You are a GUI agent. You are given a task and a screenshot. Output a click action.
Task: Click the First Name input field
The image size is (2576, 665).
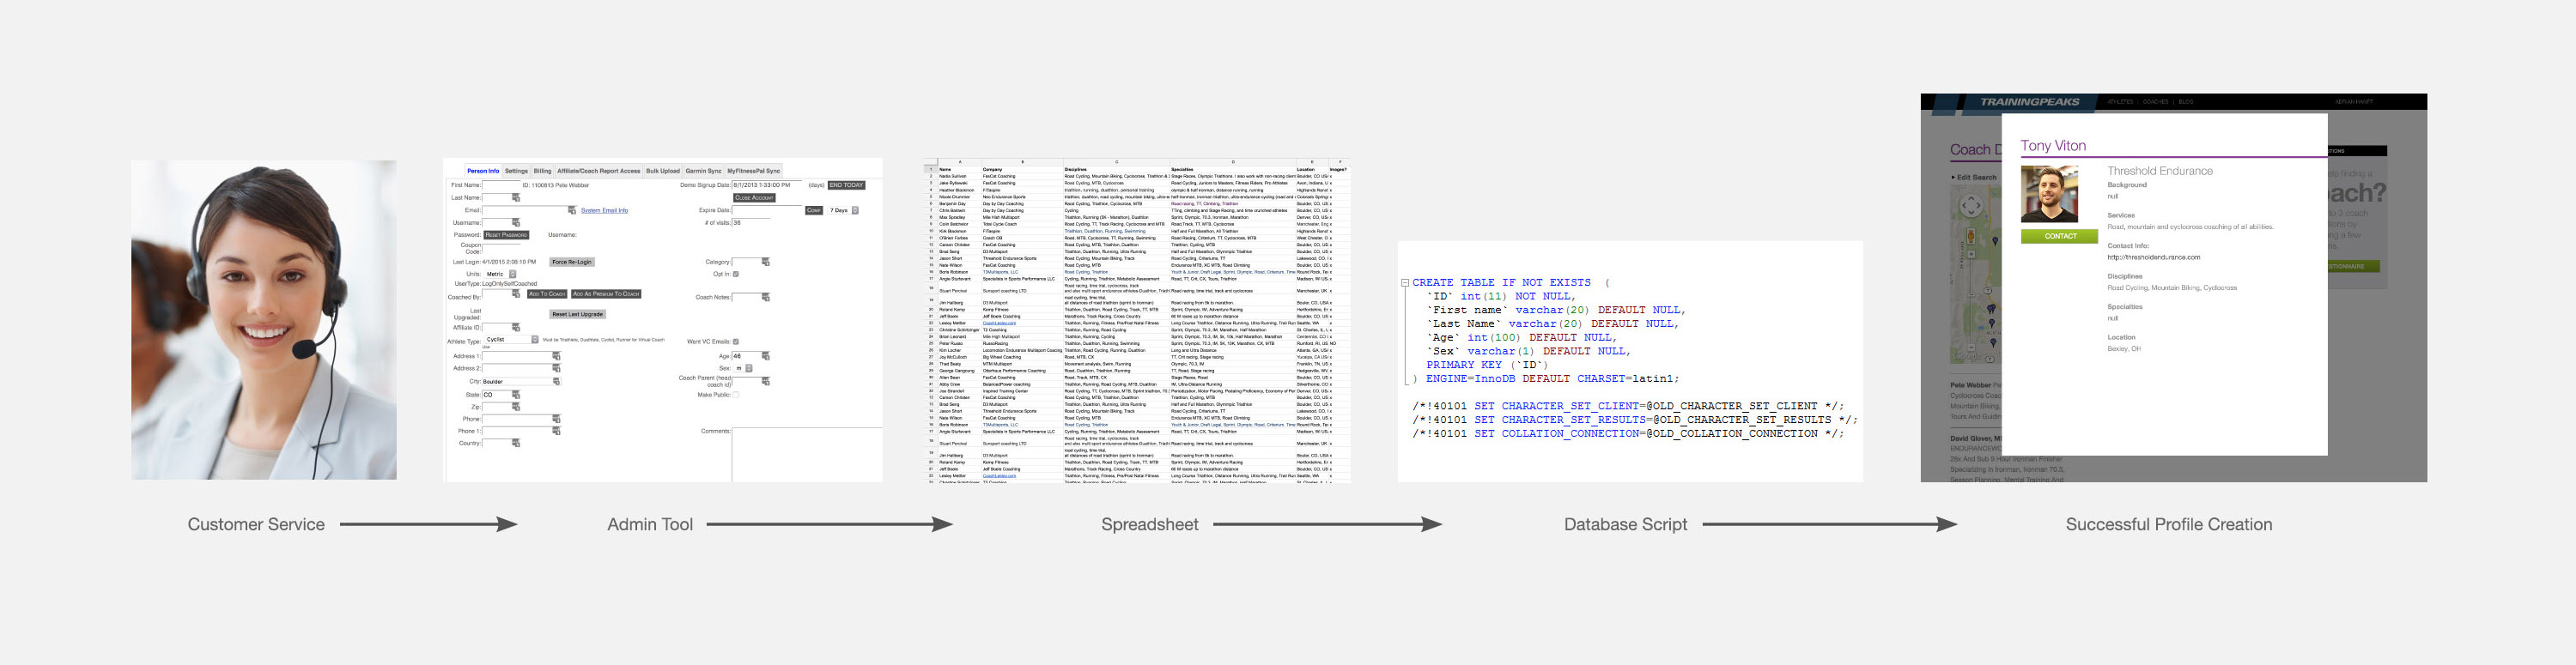click(x=502, y=185)
